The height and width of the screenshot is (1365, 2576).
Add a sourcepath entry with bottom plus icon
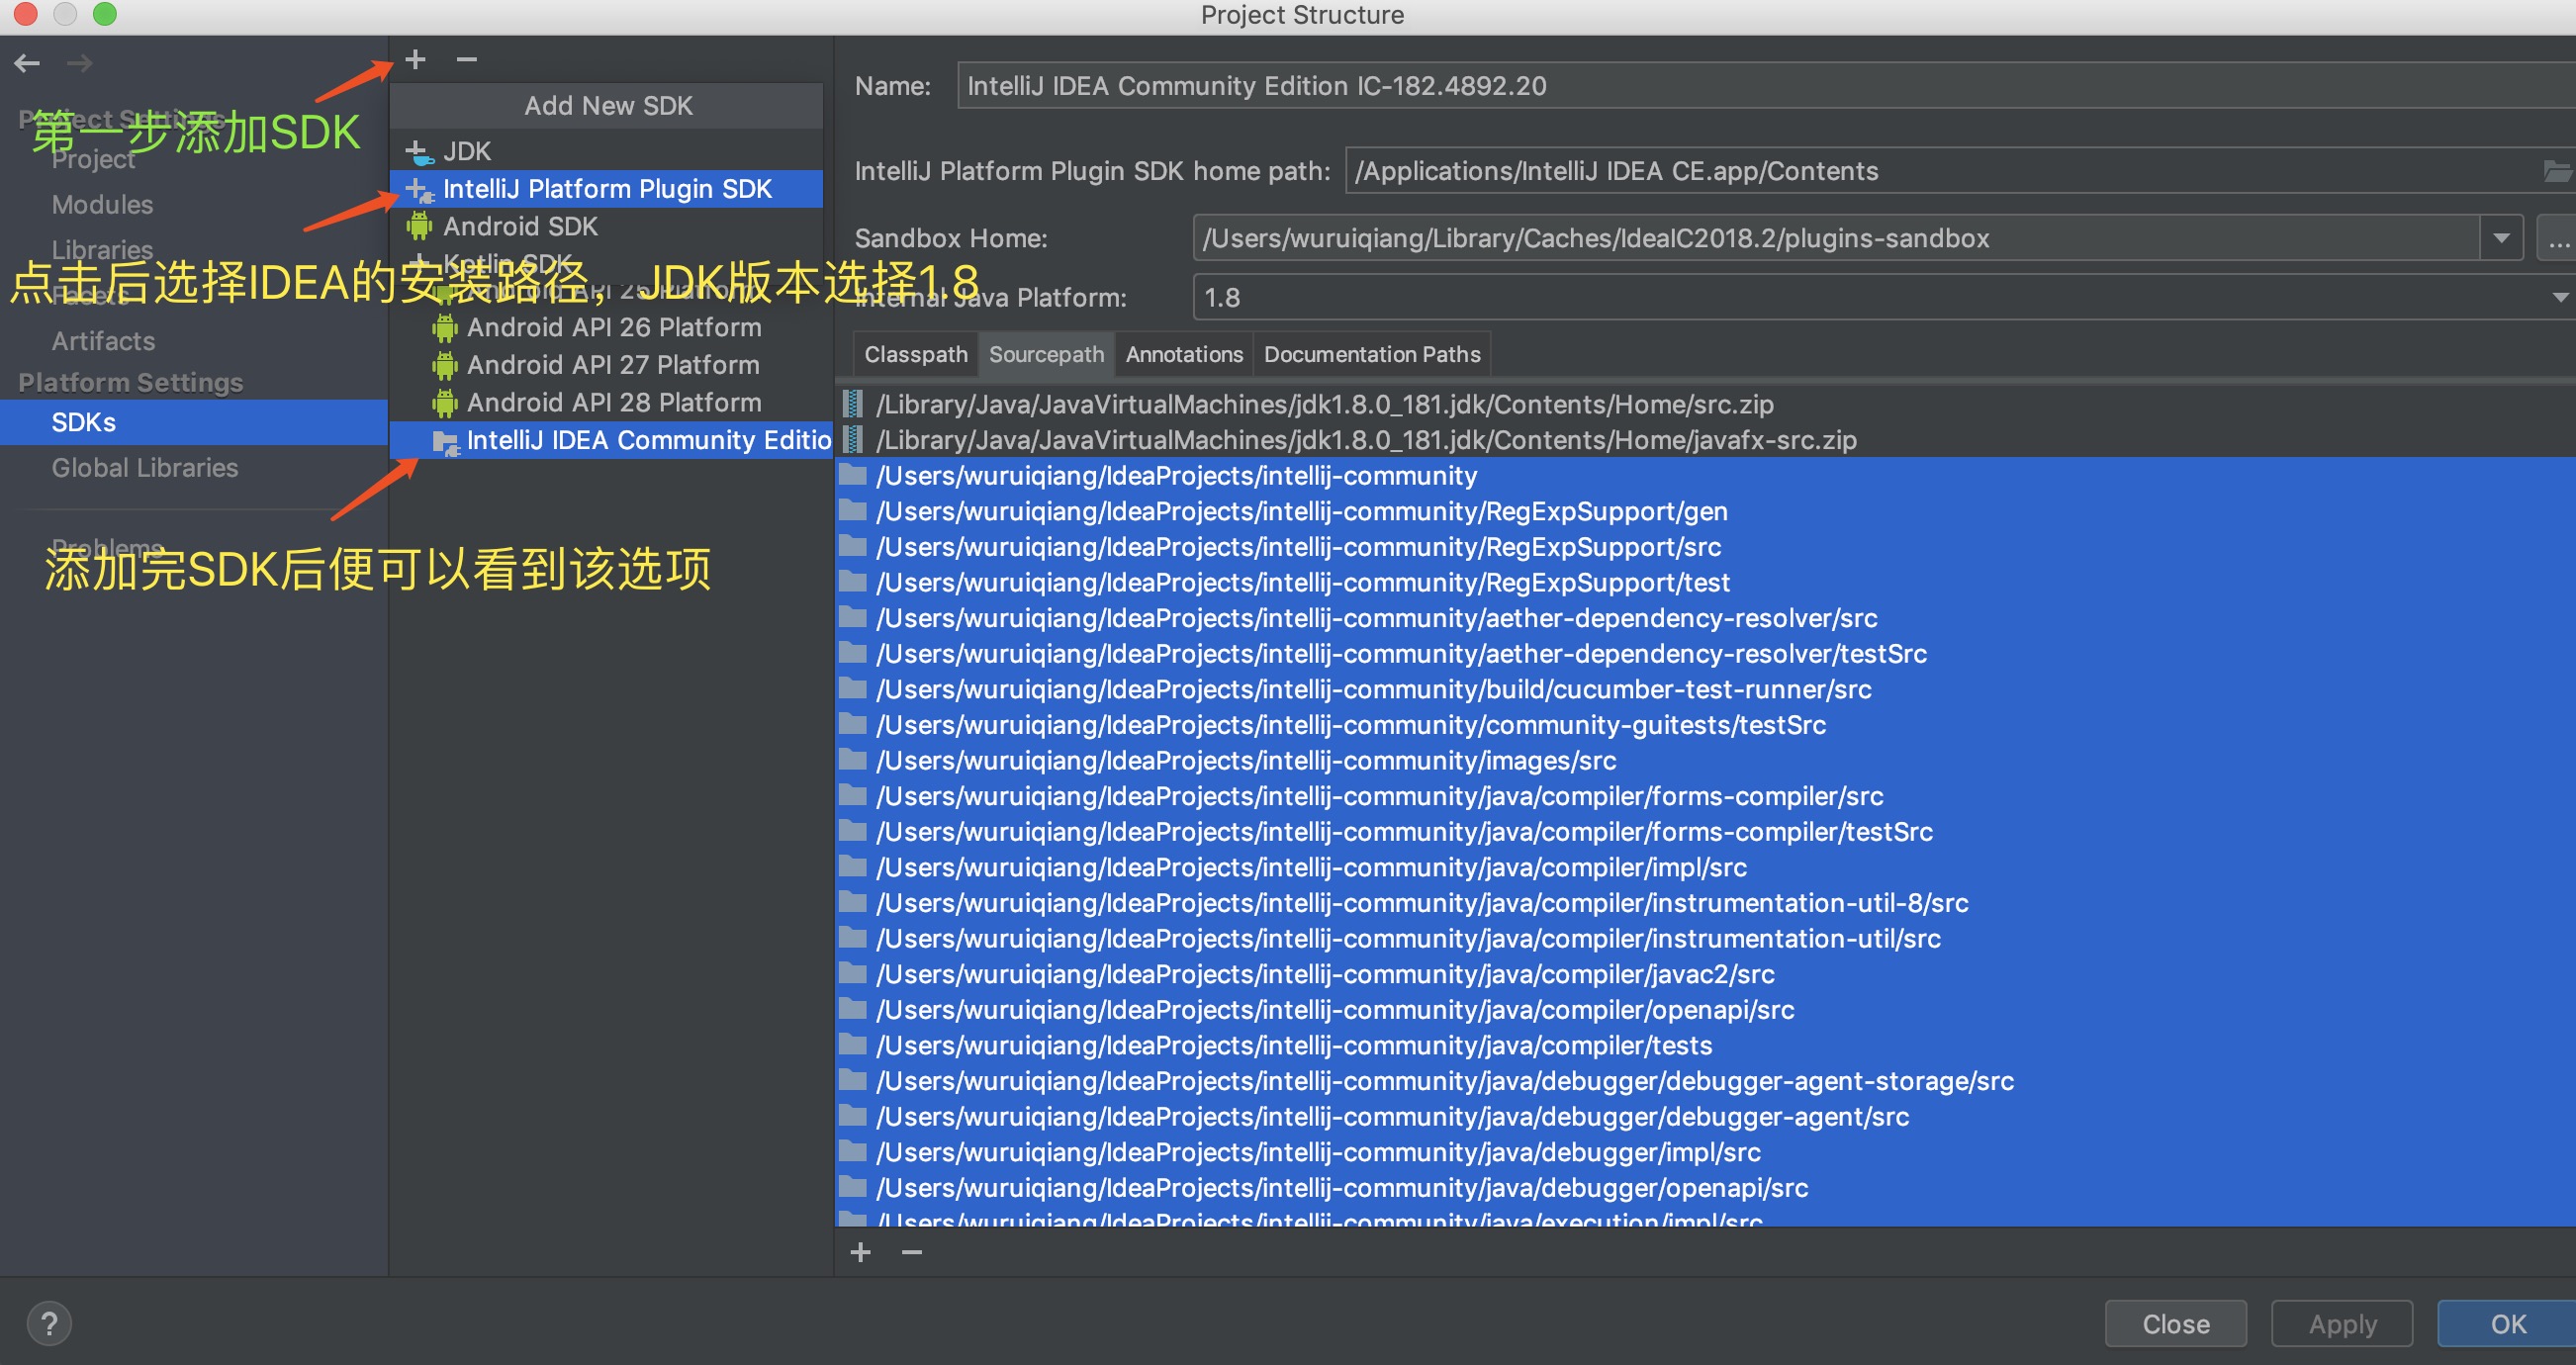859,1251
